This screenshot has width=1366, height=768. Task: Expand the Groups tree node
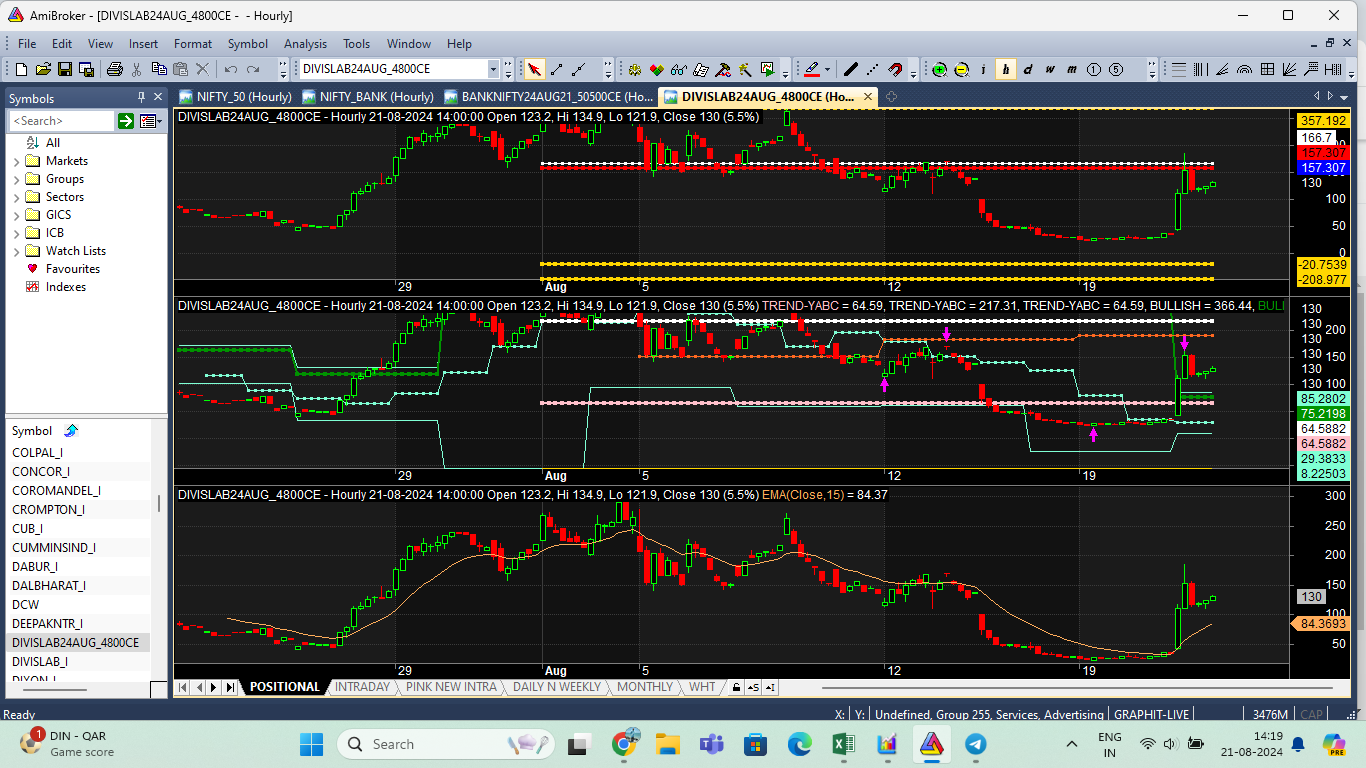pos(16,179)
